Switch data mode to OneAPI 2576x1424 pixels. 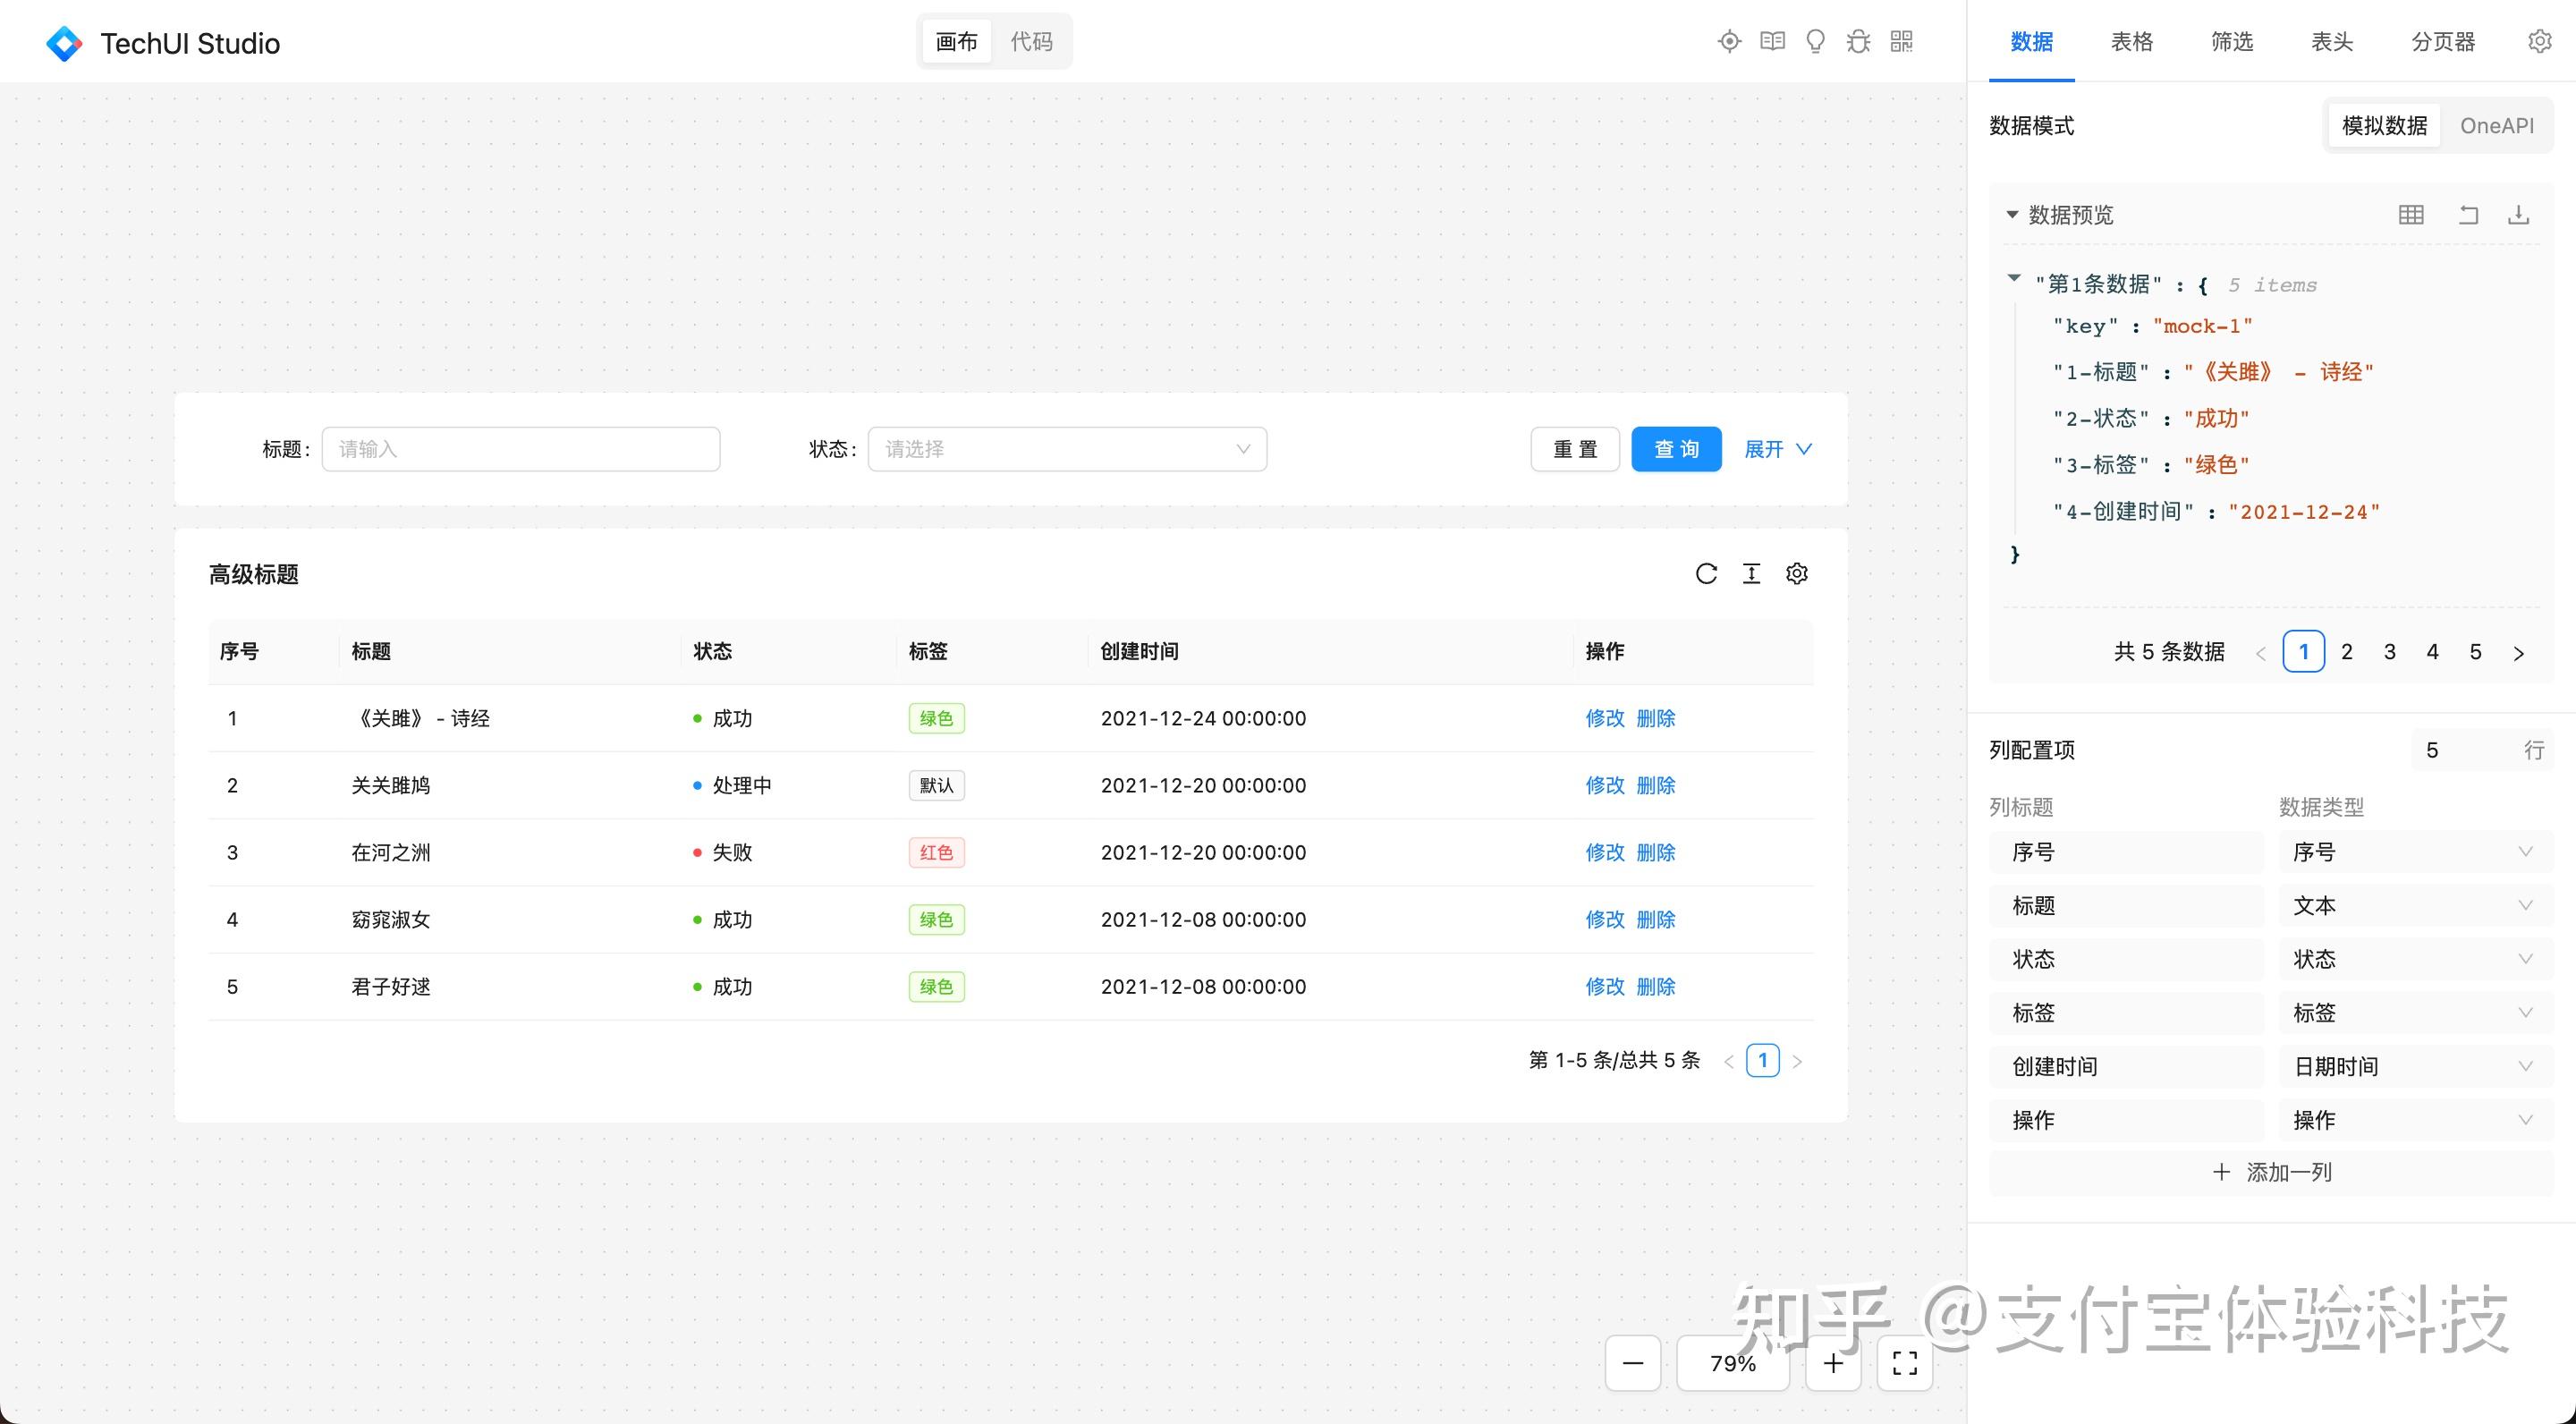coord(2497,125)
